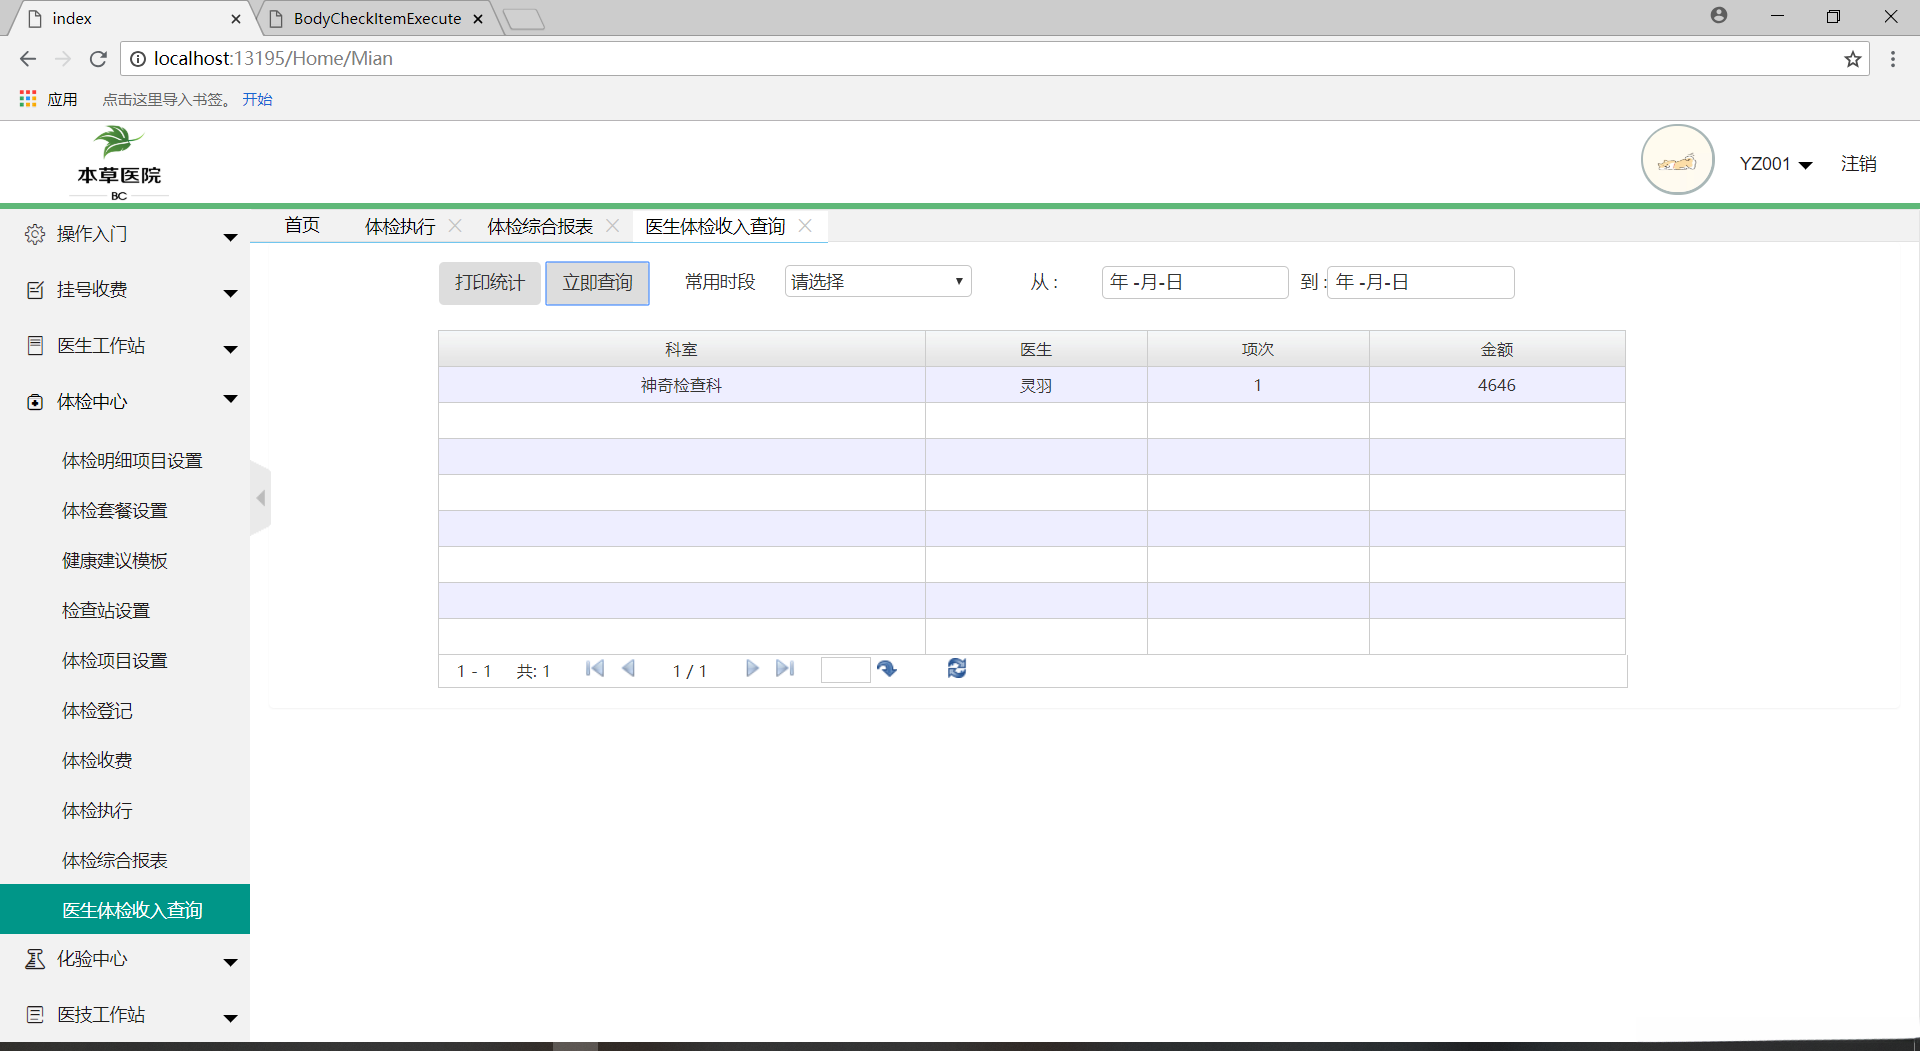Screen dimensions: 1920x1051
Task: Expand the 操作入门 menu arrow
Action: (x=231, y=237)
